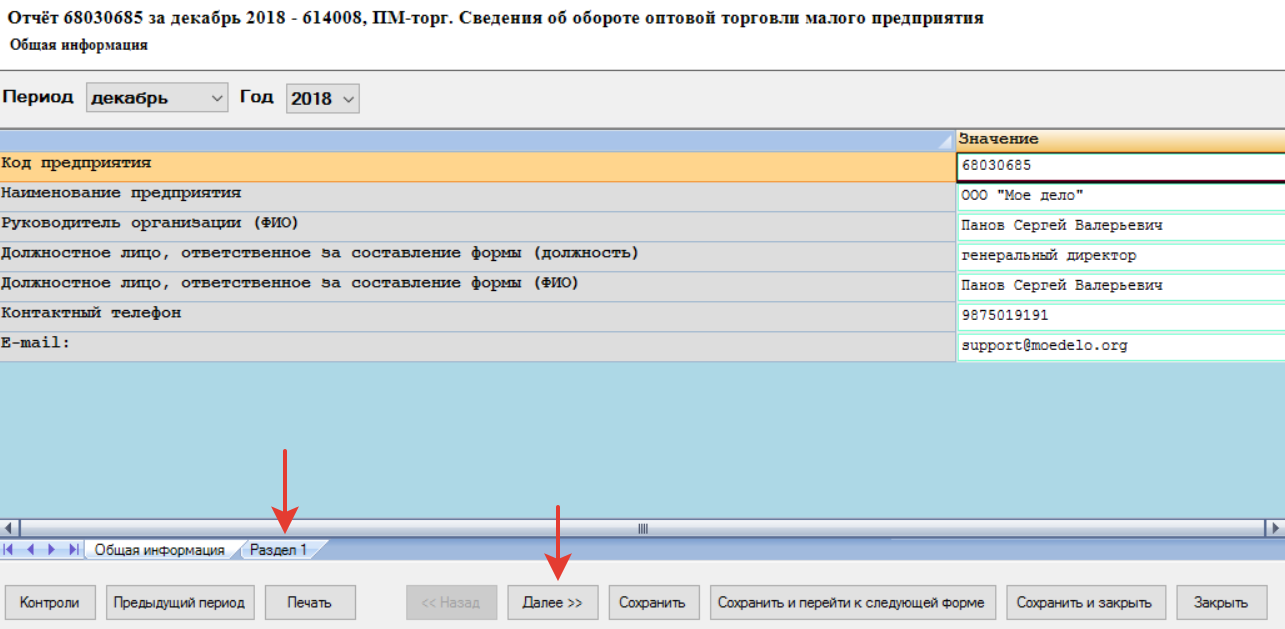Click horizontal scrollbar left arrow

pos(9,528)
